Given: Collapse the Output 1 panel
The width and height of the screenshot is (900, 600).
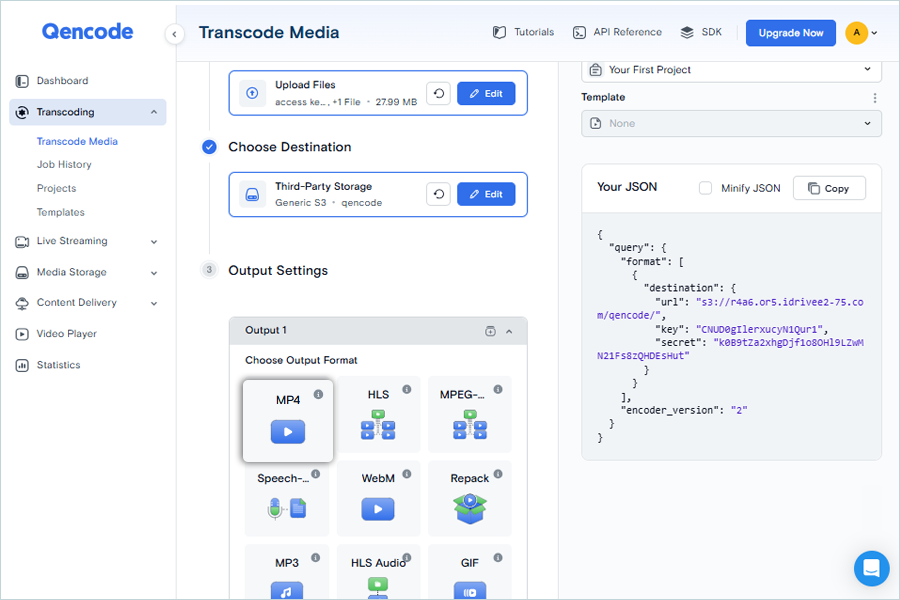Looking at the screenshot, I should click(509, 331).
